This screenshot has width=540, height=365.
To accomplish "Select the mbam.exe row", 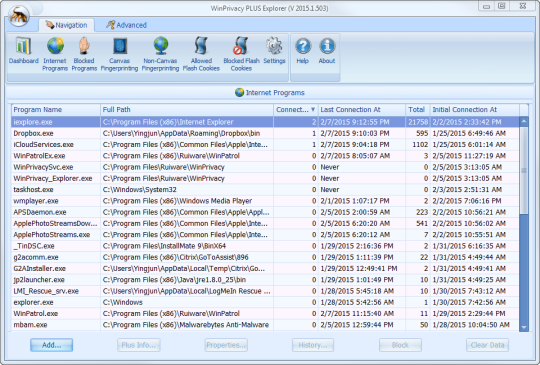I will tap(265, 325).
